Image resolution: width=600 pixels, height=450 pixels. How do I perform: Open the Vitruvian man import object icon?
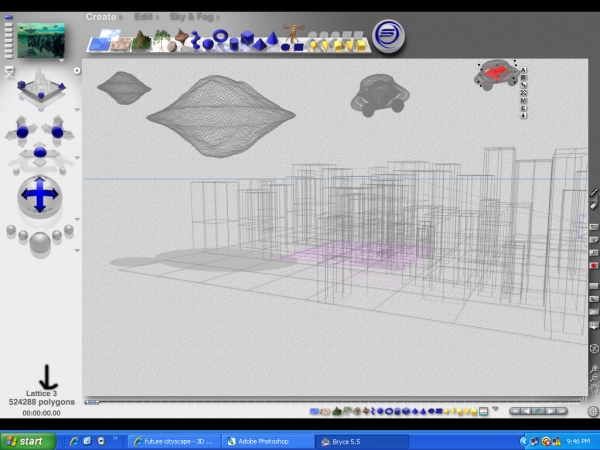tap(293, 32)
